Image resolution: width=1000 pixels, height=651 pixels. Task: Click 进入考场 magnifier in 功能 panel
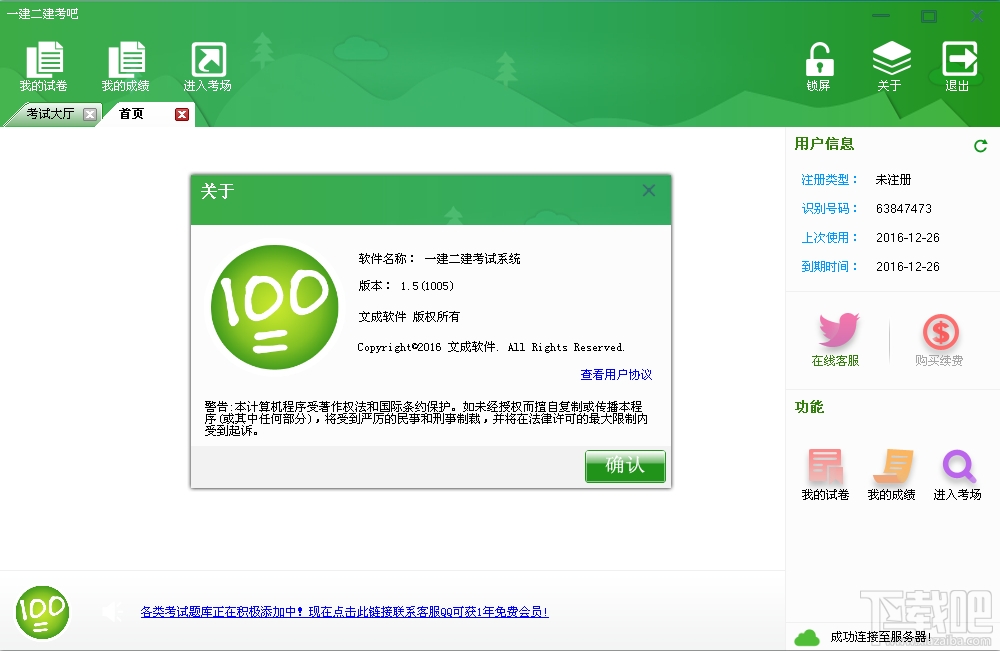957,474
